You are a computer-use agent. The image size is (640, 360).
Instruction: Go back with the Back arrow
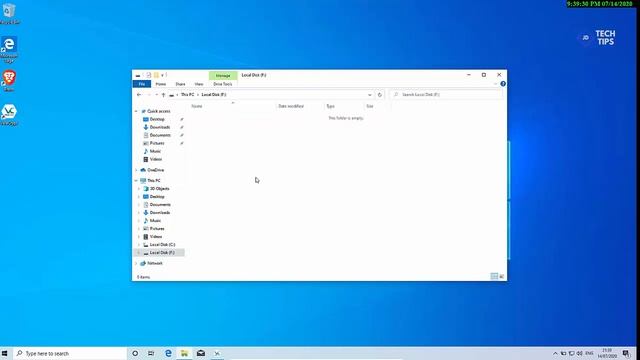pos(139,95)
